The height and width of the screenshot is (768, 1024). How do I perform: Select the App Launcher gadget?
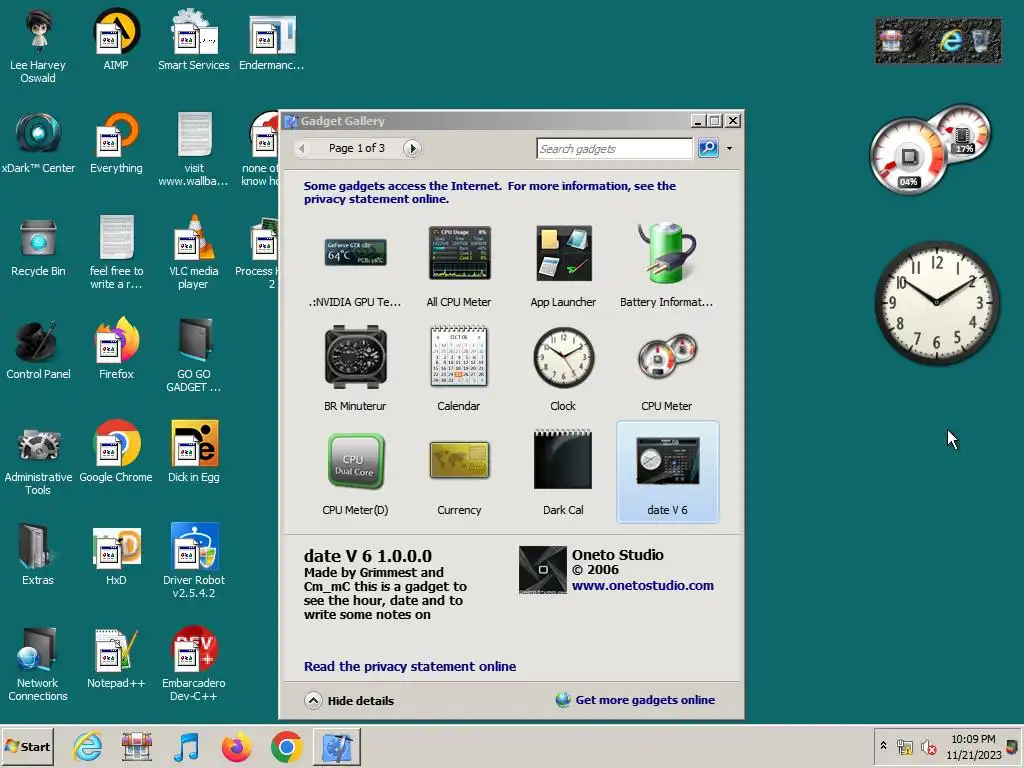(x=563, y=265)
